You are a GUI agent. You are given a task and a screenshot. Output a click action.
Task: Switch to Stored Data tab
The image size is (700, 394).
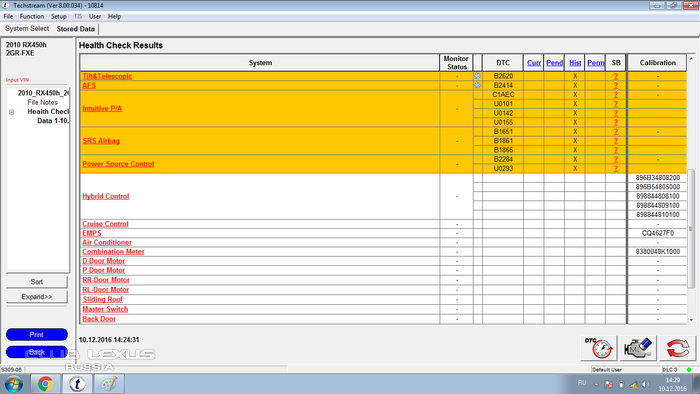[75, 29]
